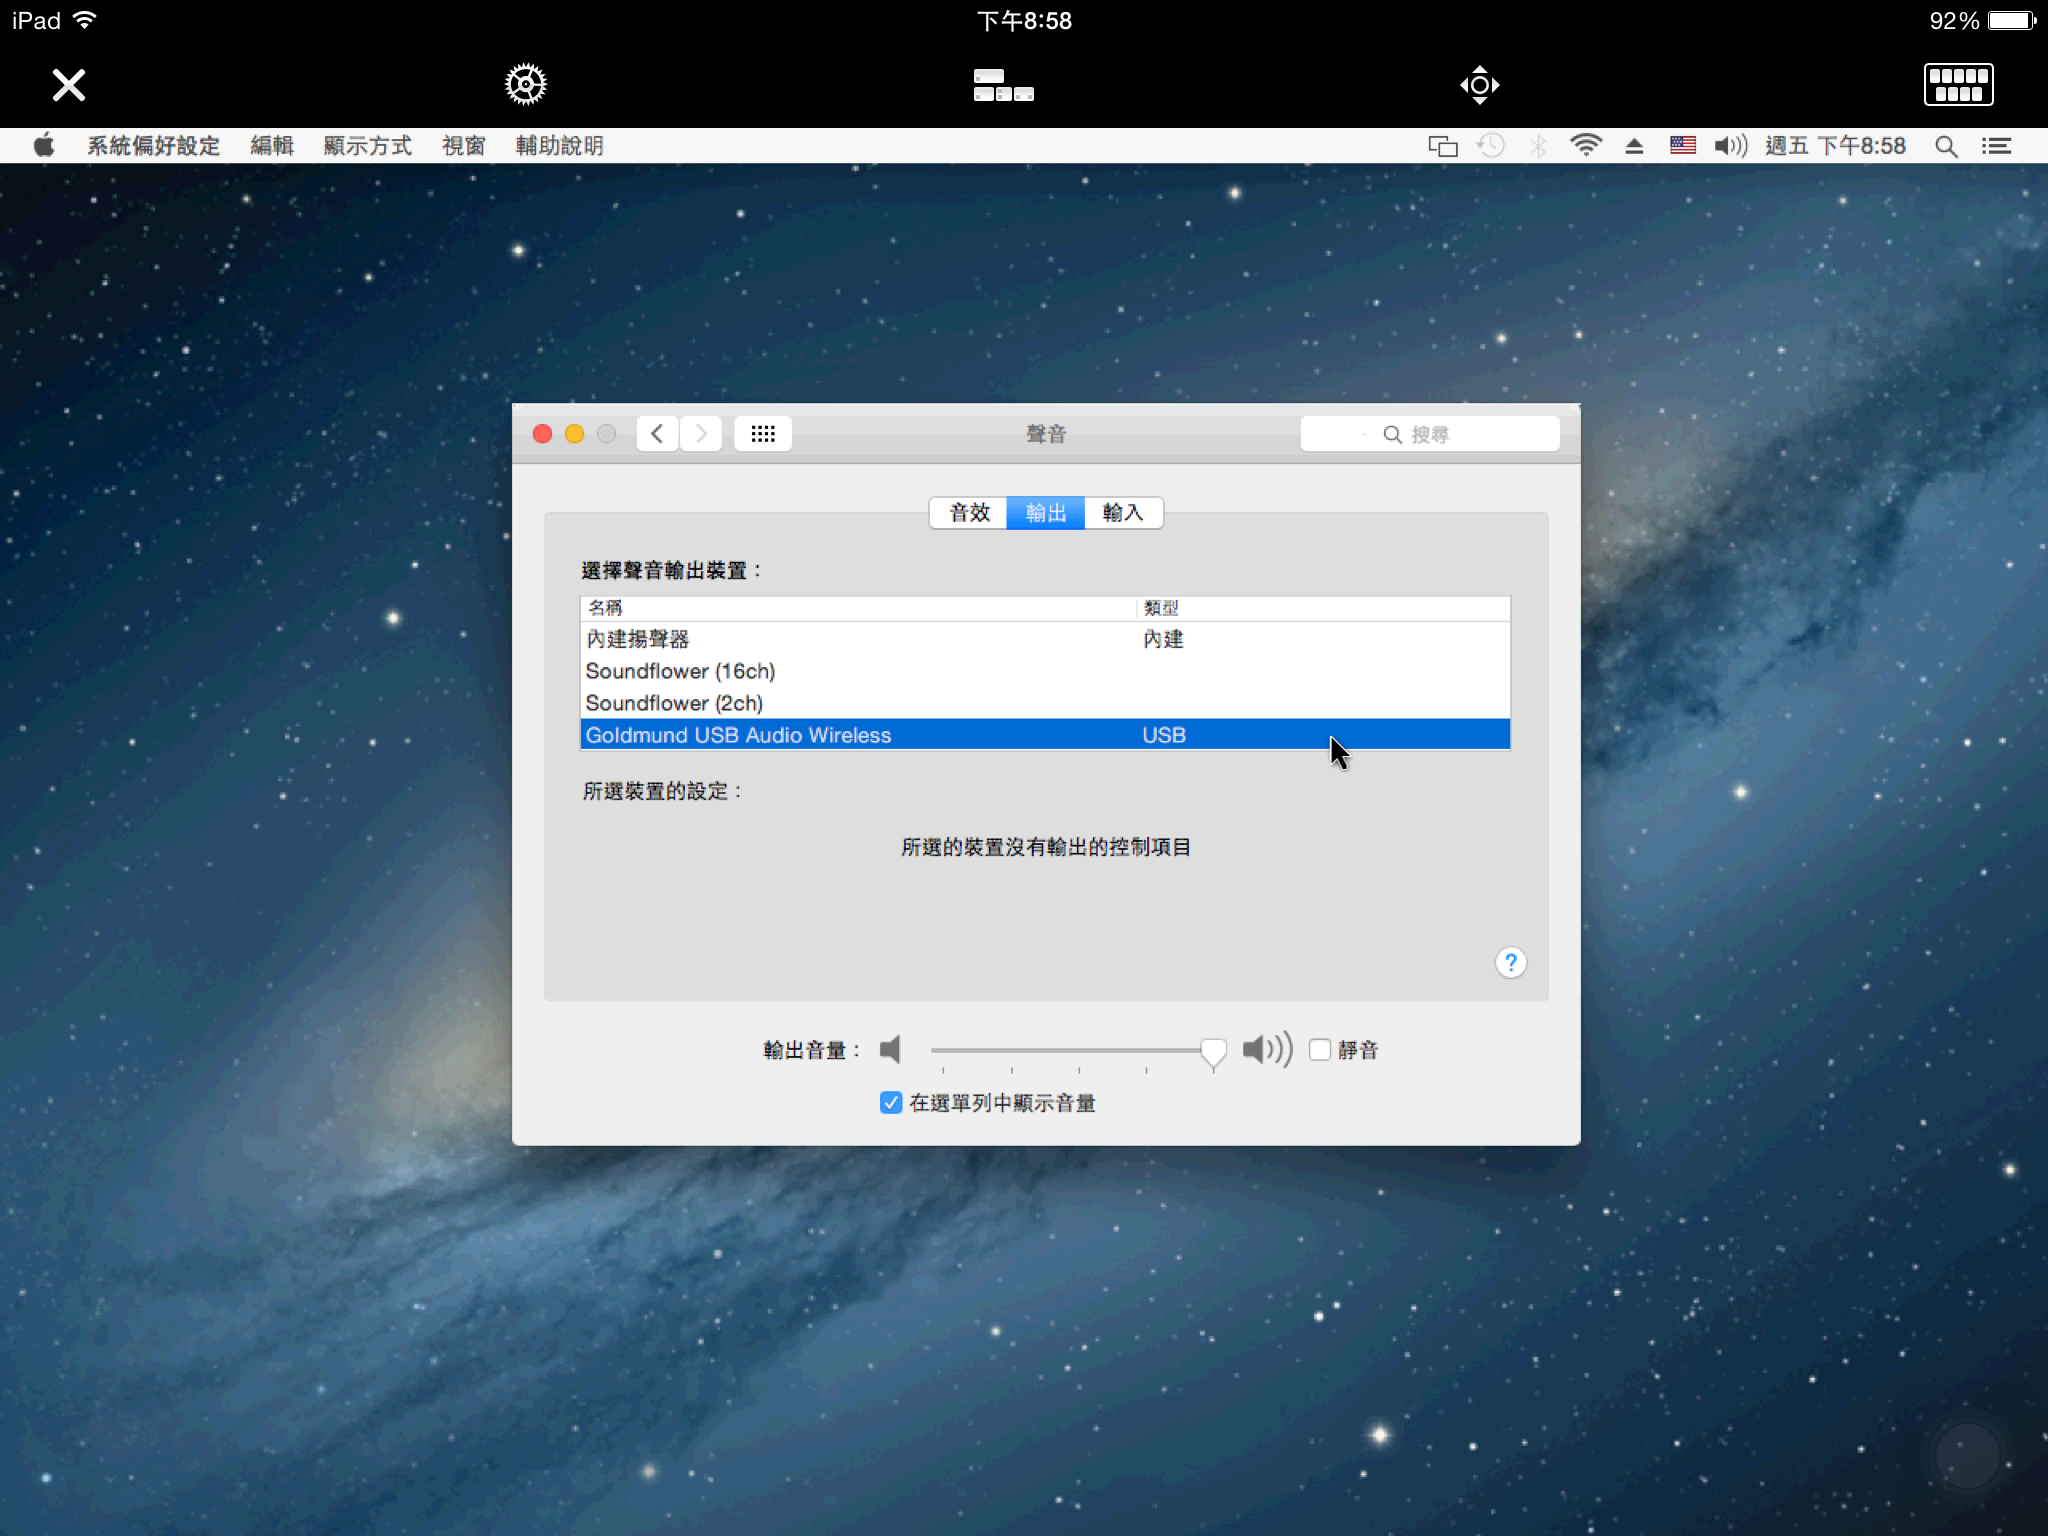Enable the 靜音 mute checkbox
Viewport: 2048px width, 1536px height.
pyautogui.click(x=1320, y=1050)
